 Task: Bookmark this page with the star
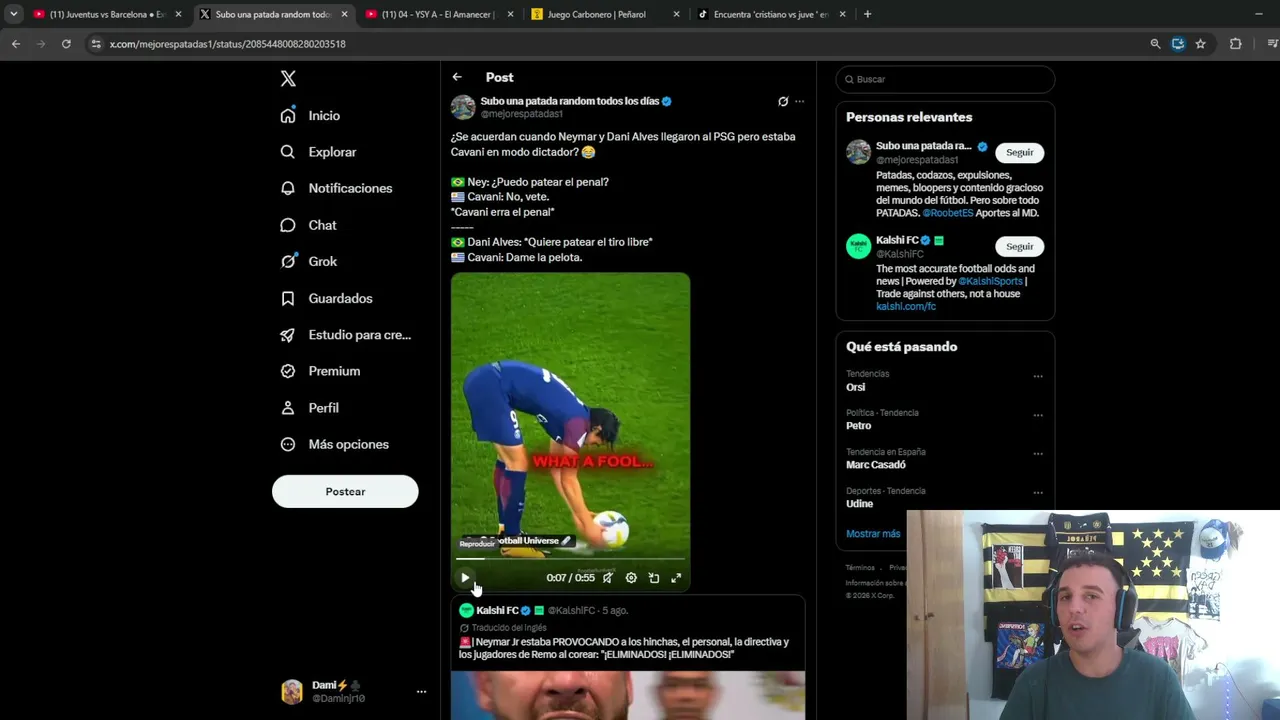pos(1200,44)
